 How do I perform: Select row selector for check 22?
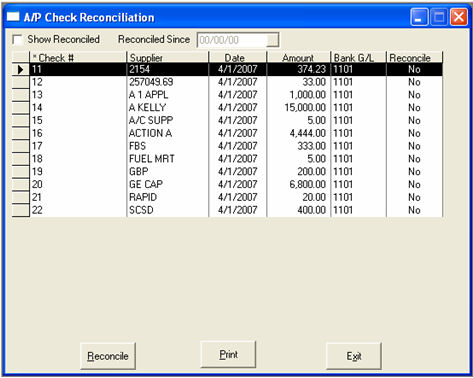[21, 210]
